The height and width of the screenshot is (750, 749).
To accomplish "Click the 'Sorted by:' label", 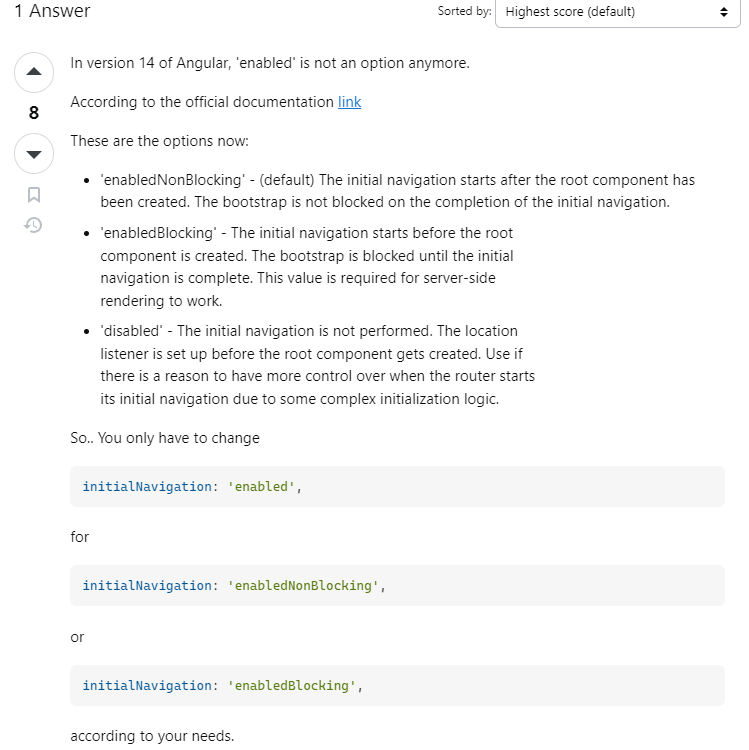I will coord(464,11).
